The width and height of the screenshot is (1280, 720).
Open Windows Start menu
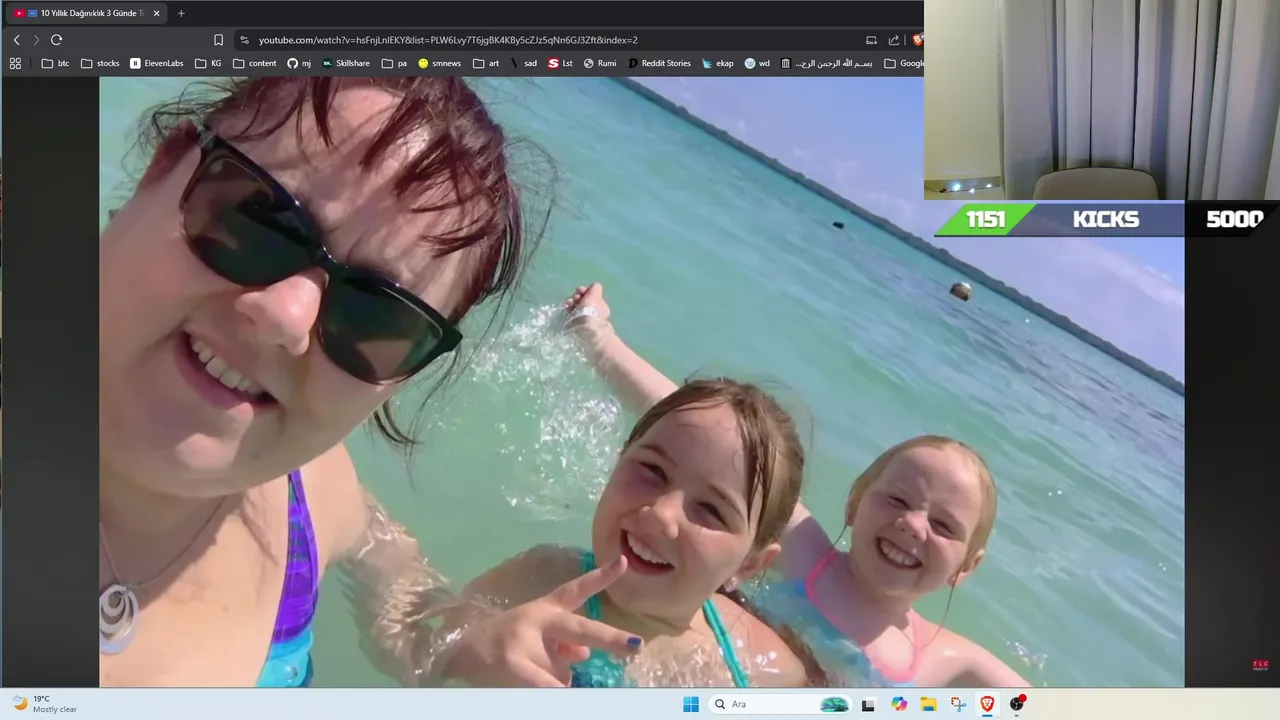point(691,704)
